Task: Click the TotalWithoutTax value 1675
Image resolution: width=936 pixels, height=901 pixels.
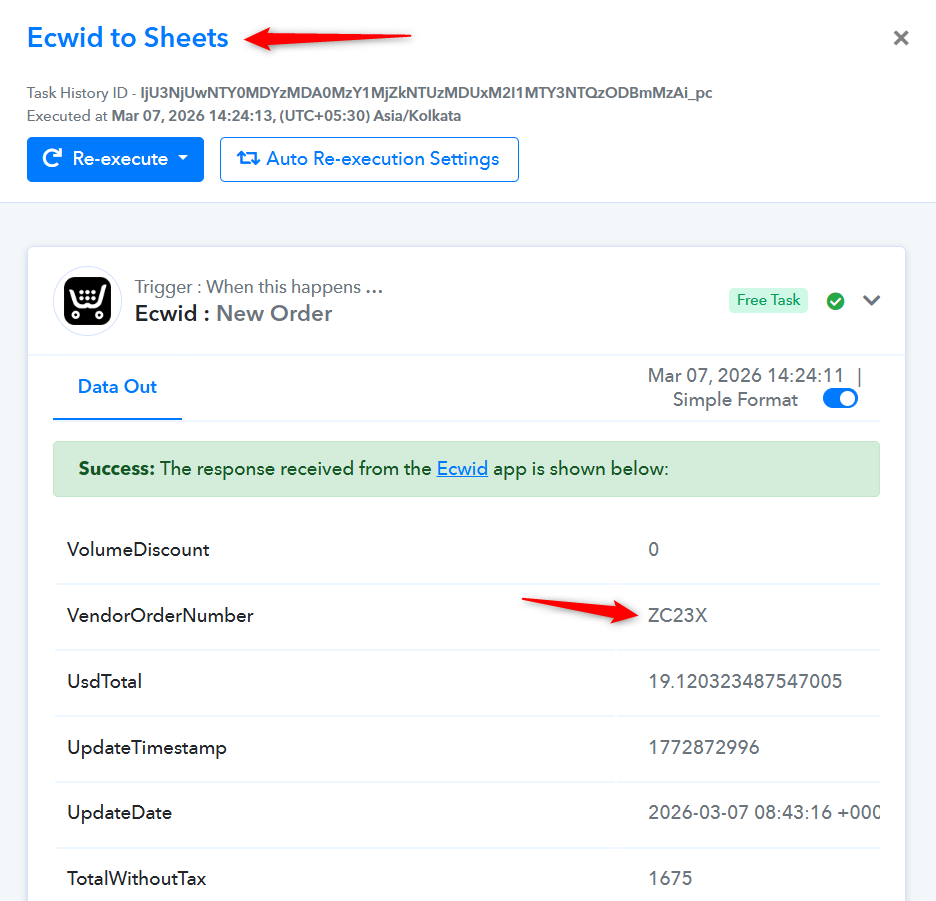Action: [x=670, y=879]
